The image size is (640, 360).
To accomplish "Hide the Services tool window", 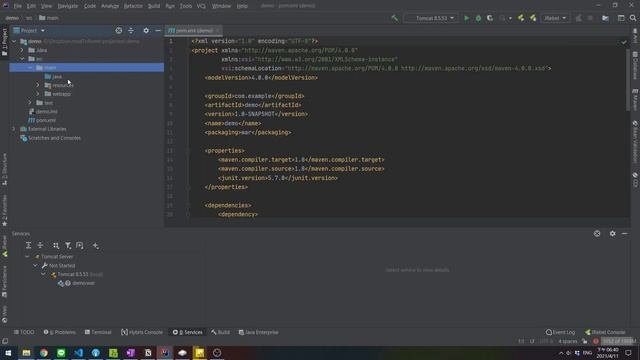I will [624, 233].
